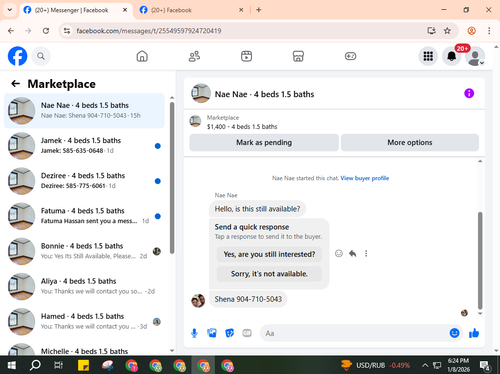
Task: Send a thumbs-up like
Action: point(474,333)
